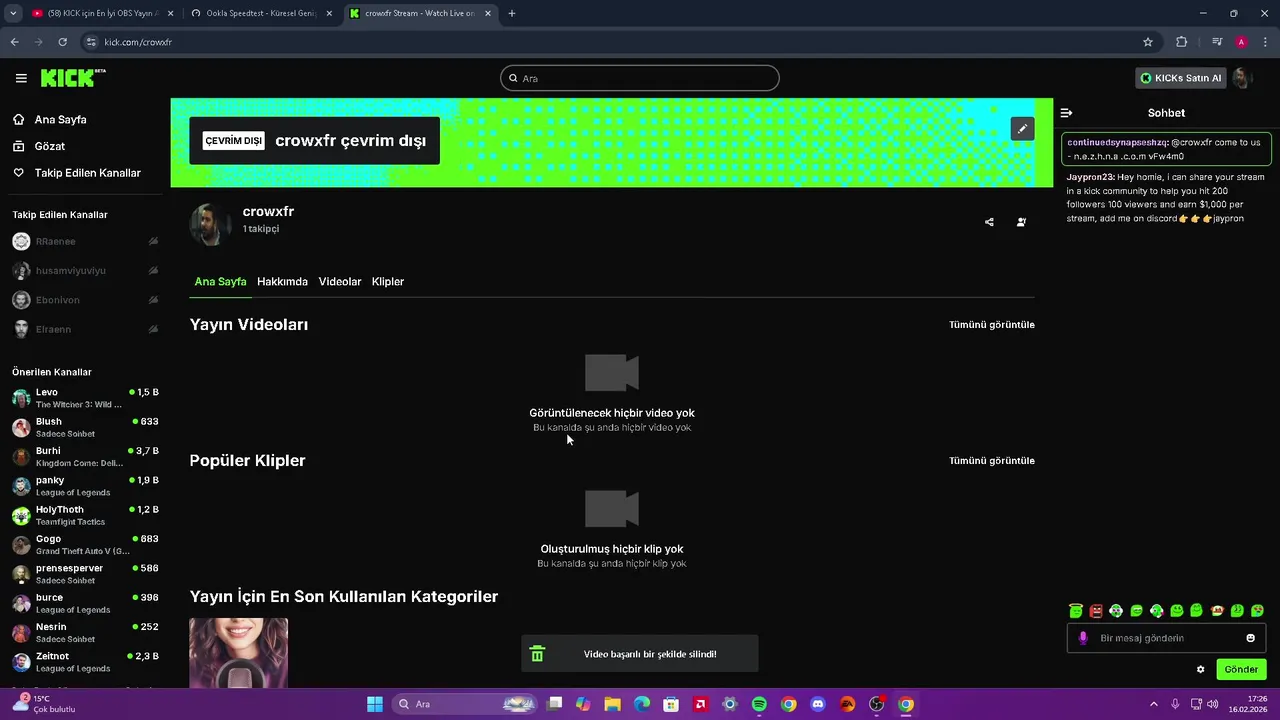Click the Gönder send button
This screenshot has height=720, width=1280.
click(1241, 669)
